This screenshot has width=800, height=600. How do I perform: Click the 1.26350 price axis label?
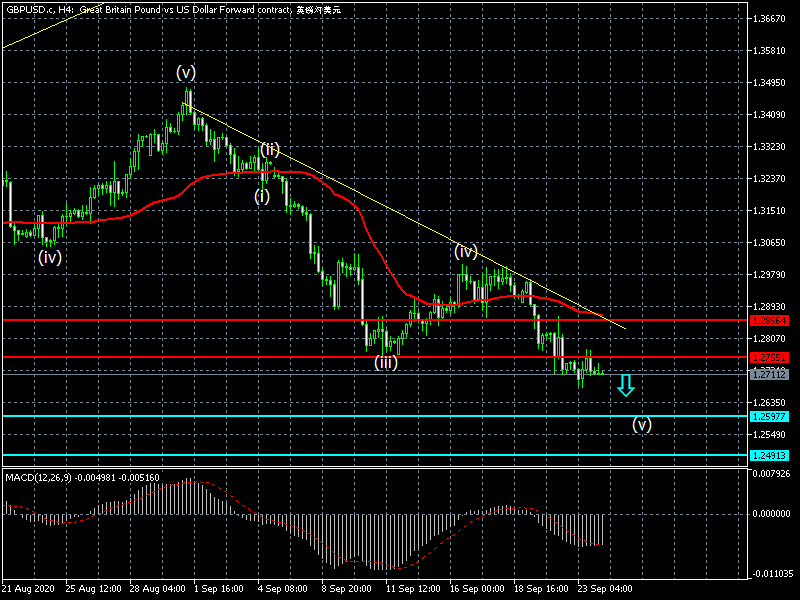pyautogui.click(x=769, y=403)
